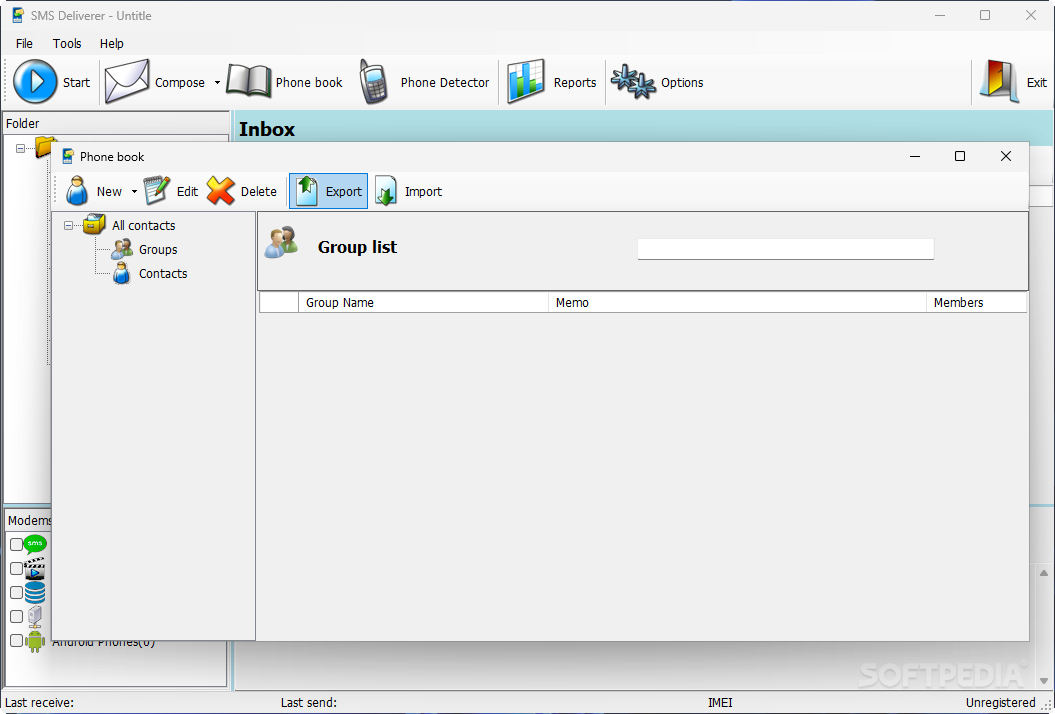This screenshot has height=714, width=1055.
Task: Click Exit door icon
Action: tap(998, 81)
